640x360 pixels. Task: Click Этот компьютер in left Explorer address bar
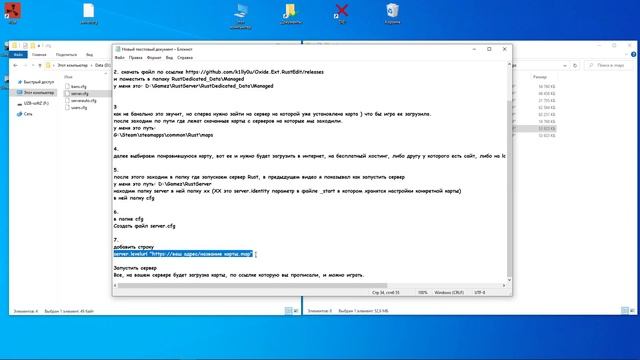coord(72,65)
